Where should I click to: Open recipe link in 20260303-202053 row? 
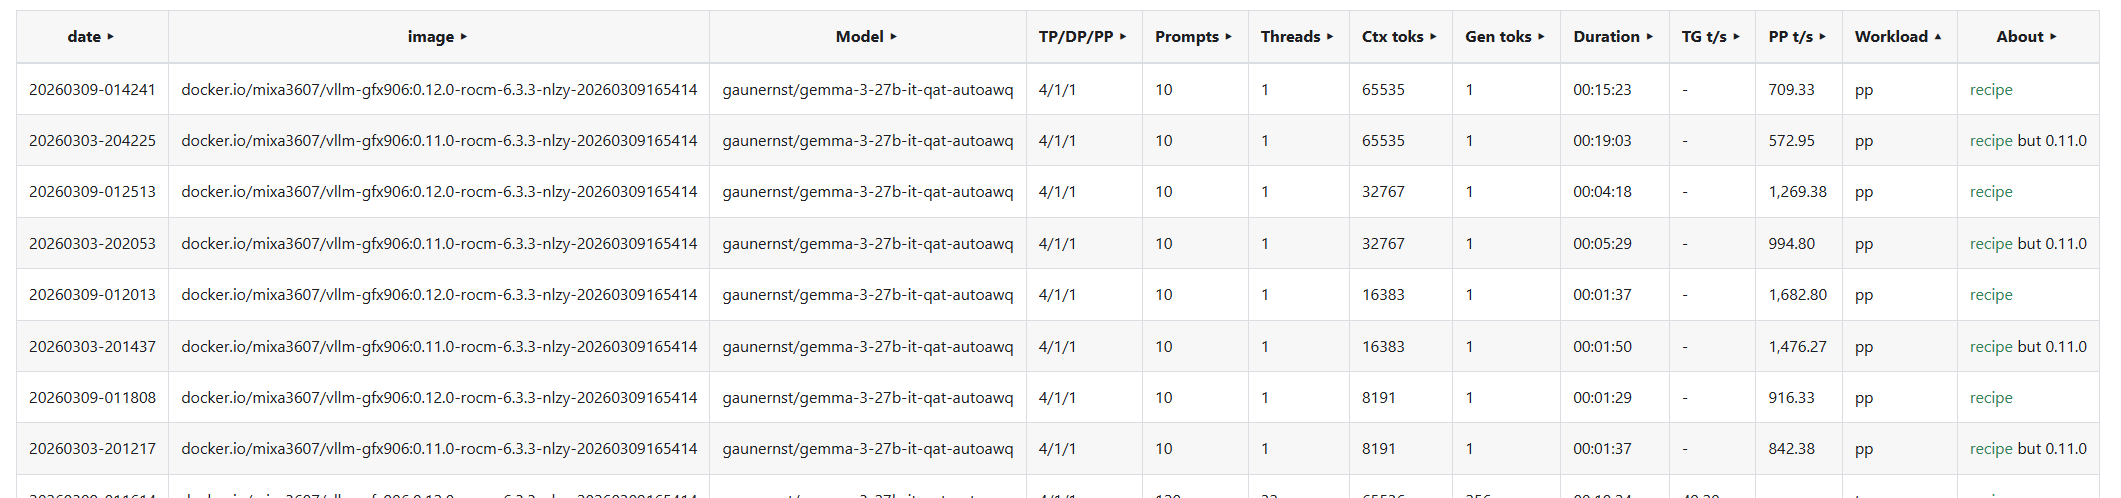pyautogui.click(x=1991, y=244)
